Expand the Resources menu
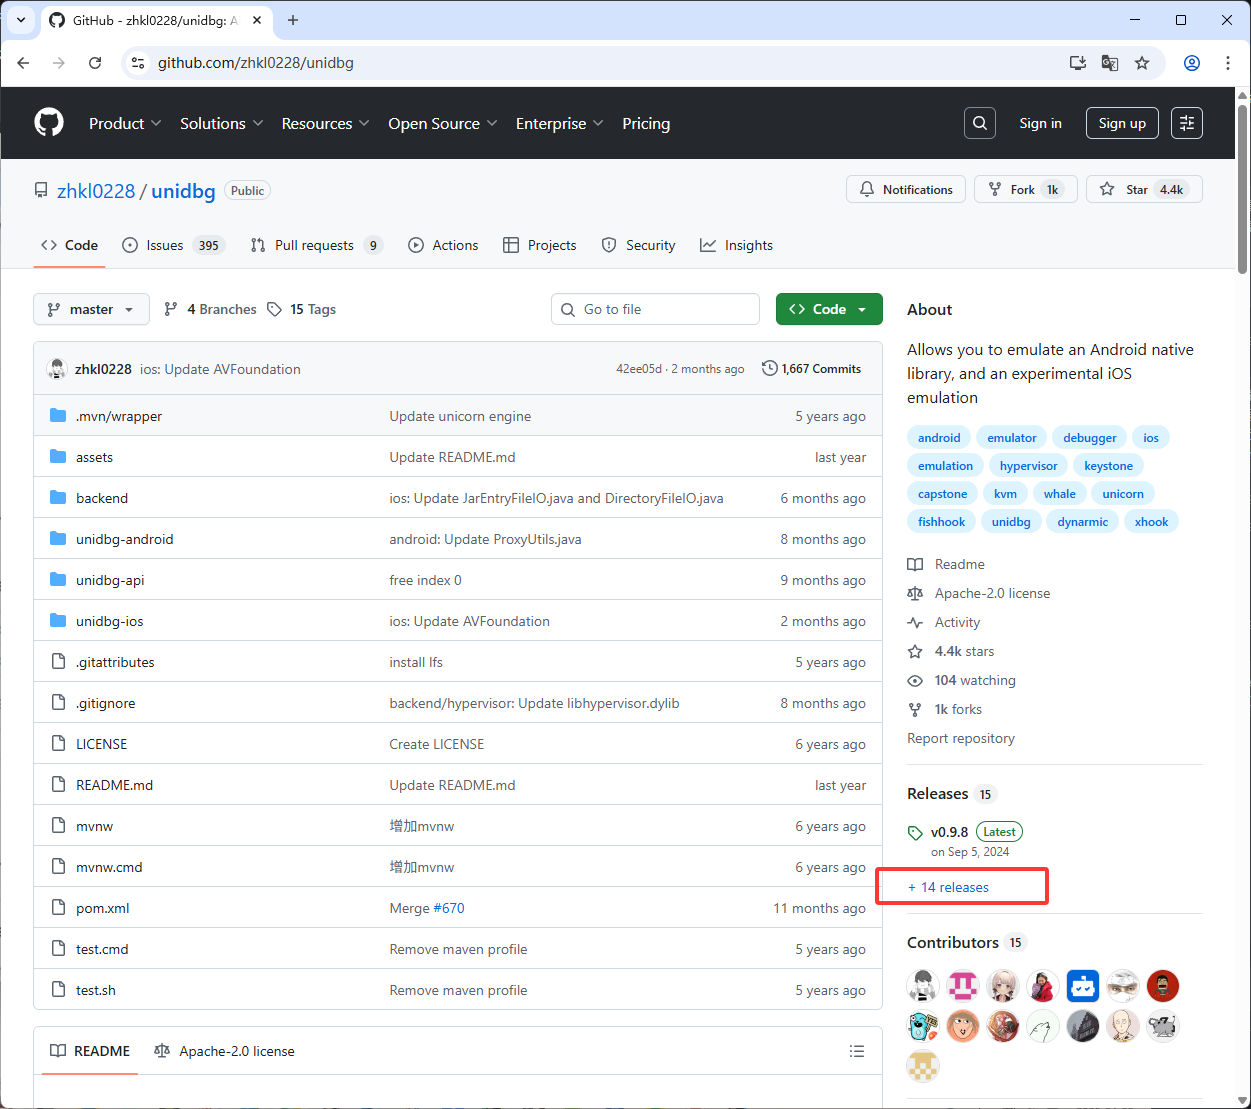The height and width of the screenshot is (1109, 1251). (325, 123)
